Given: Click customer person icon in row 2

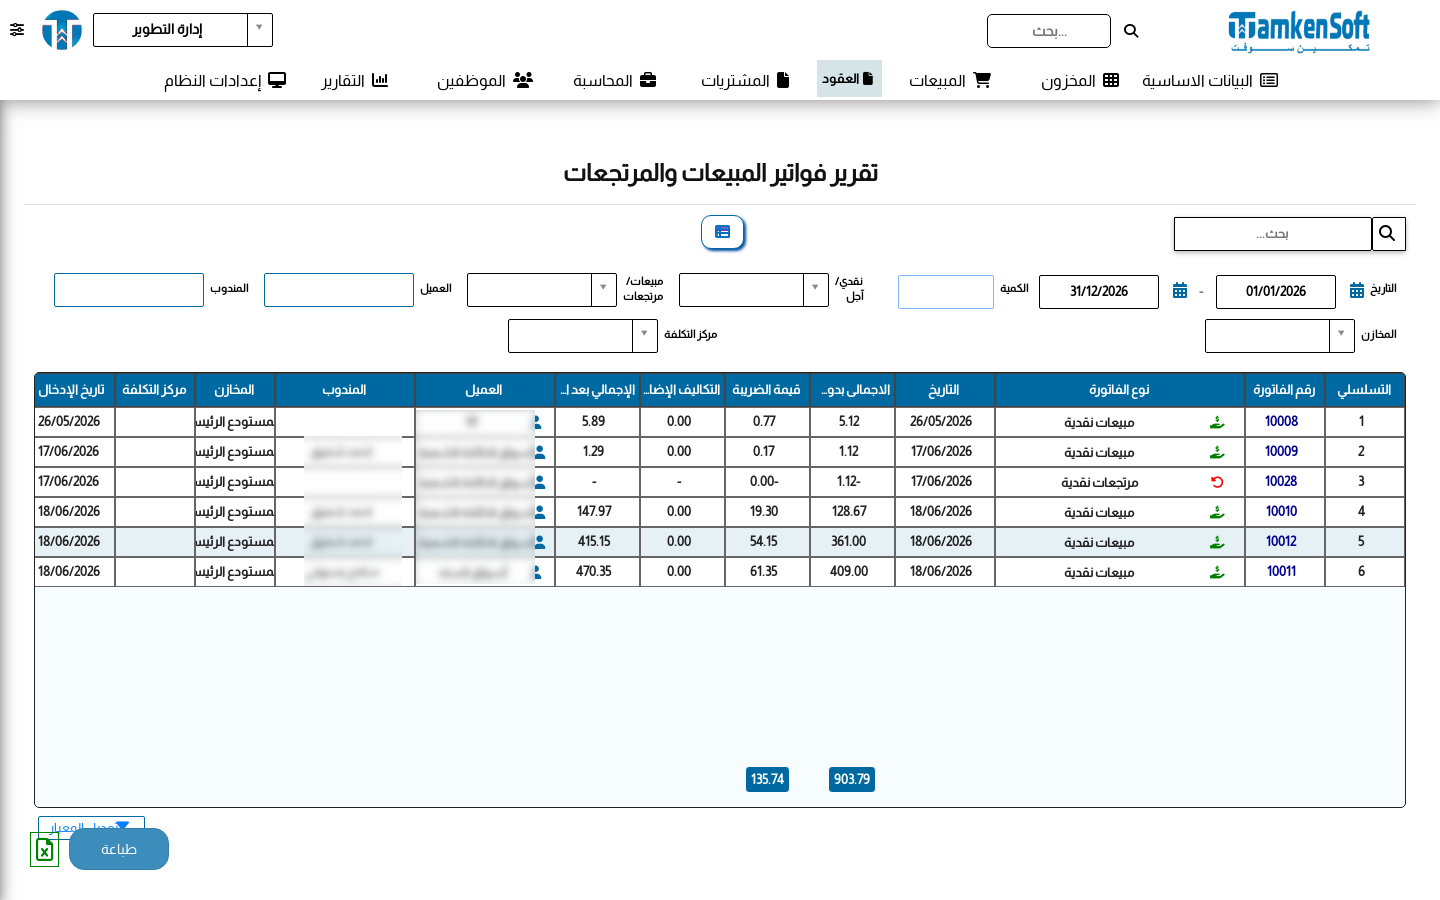Looking at the screenshot, I should coord(540,452).
